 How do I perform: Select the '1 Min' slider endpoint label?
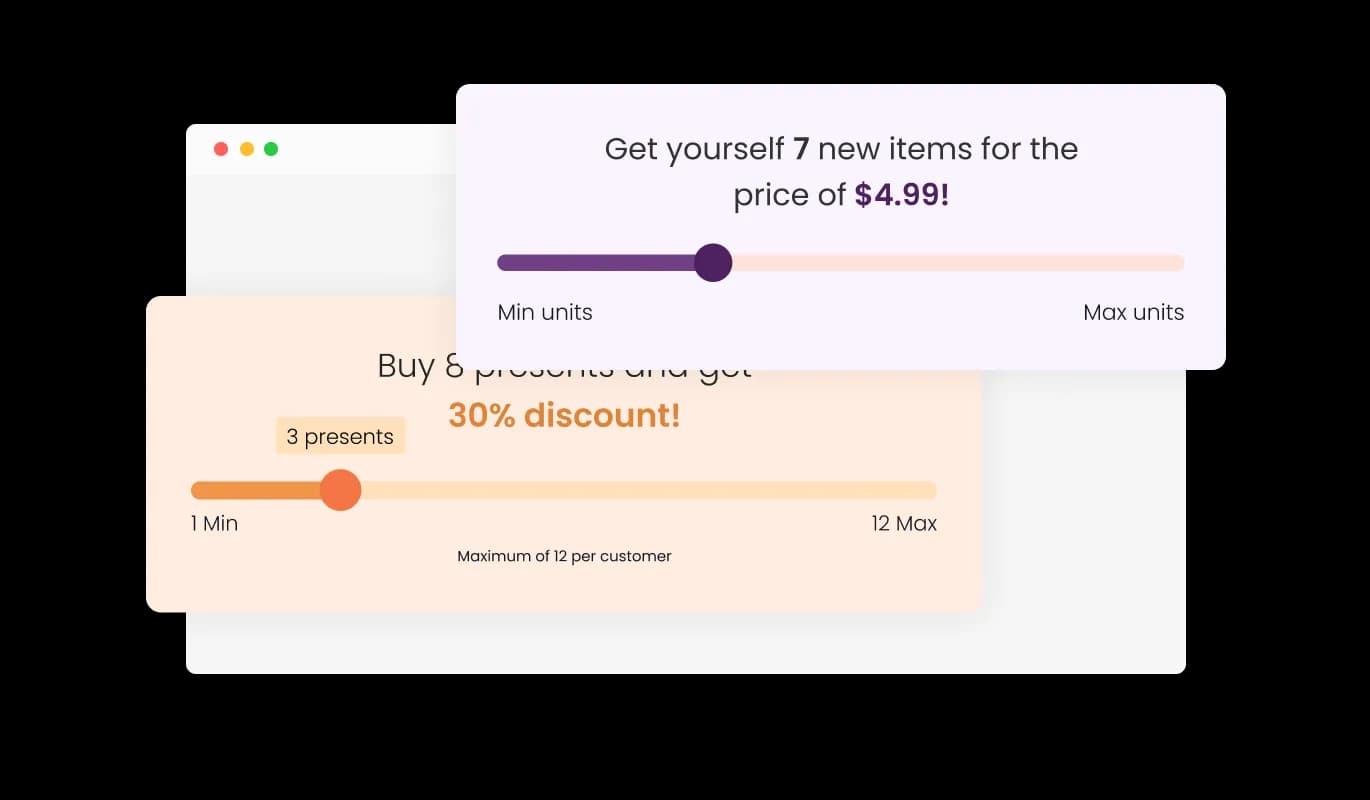tap(213, 522)
